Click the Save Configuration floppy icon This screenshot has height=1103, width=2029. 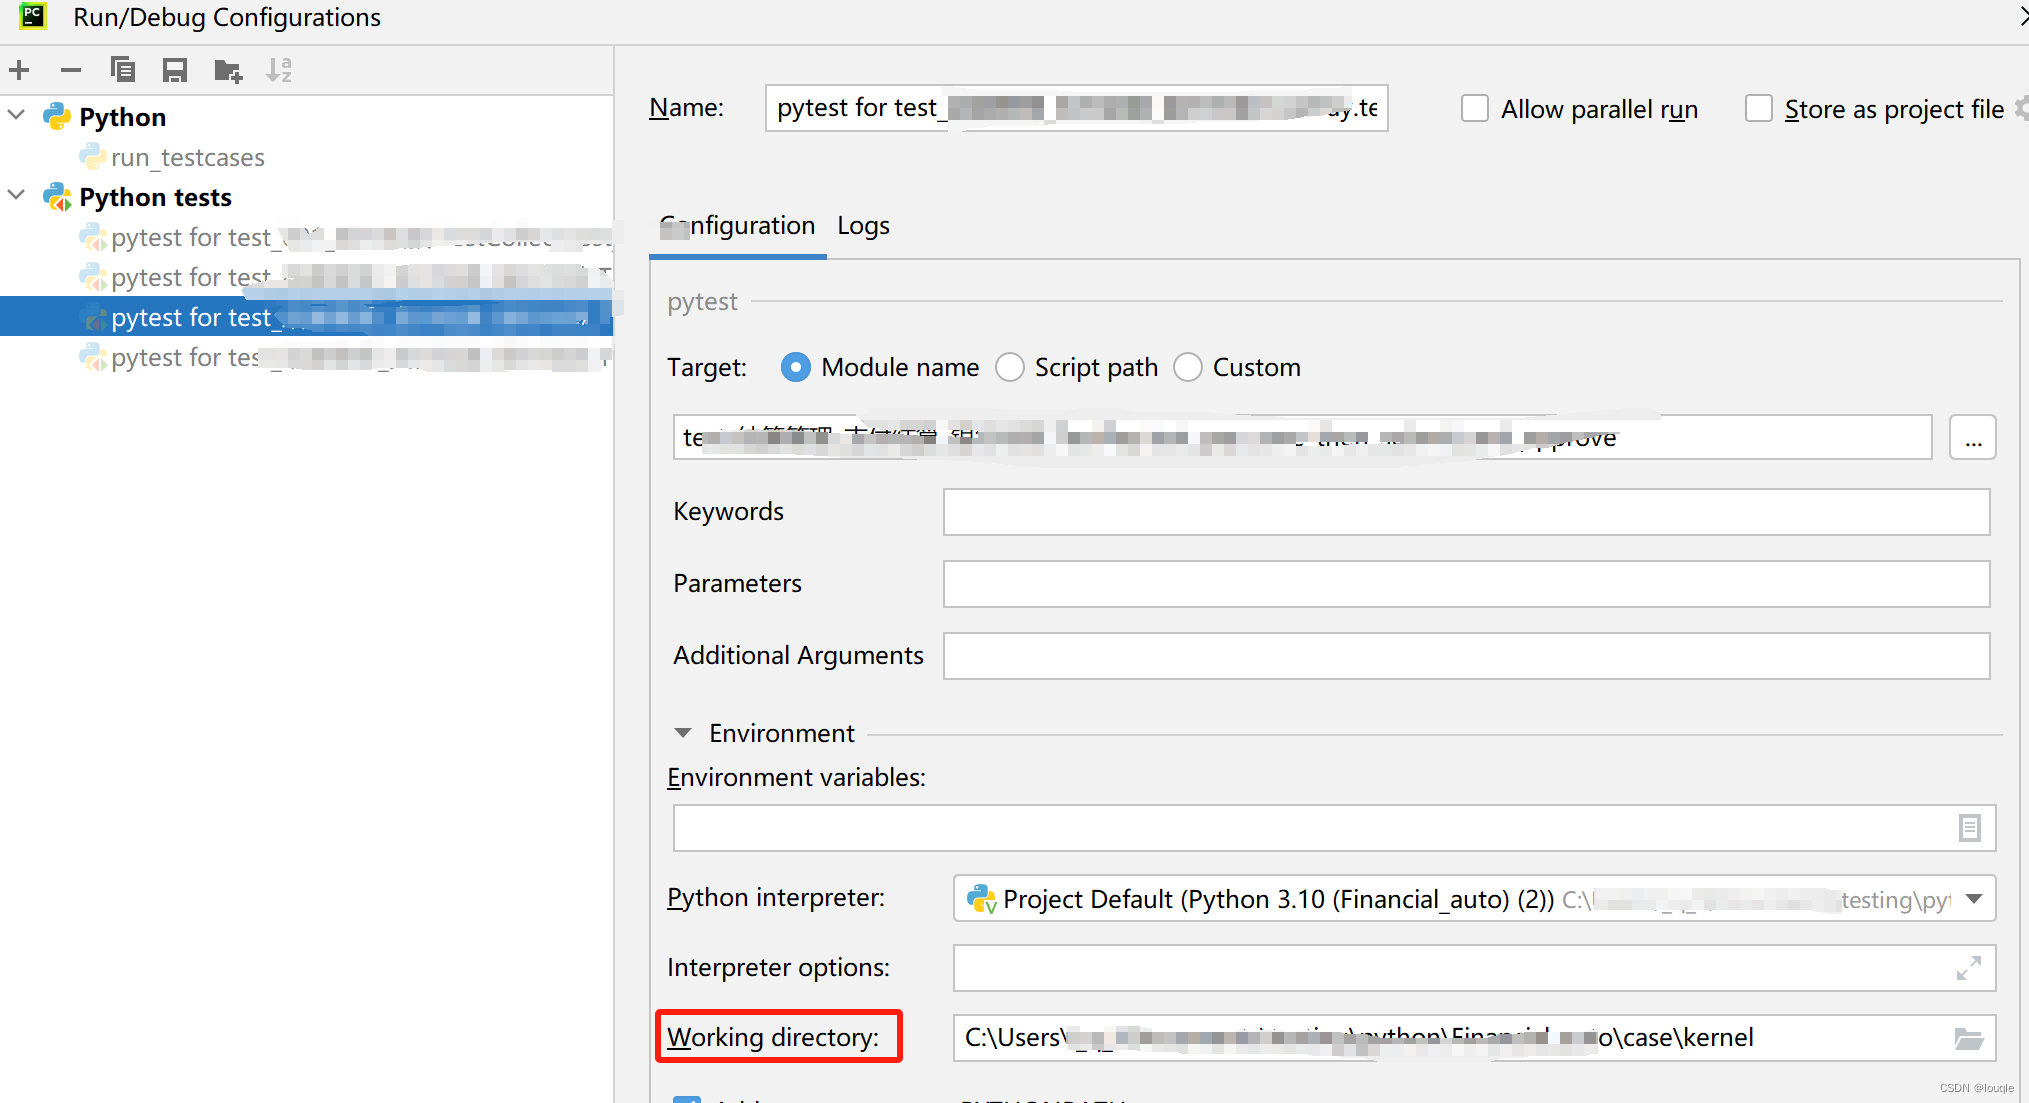click(x=175, y=70)
